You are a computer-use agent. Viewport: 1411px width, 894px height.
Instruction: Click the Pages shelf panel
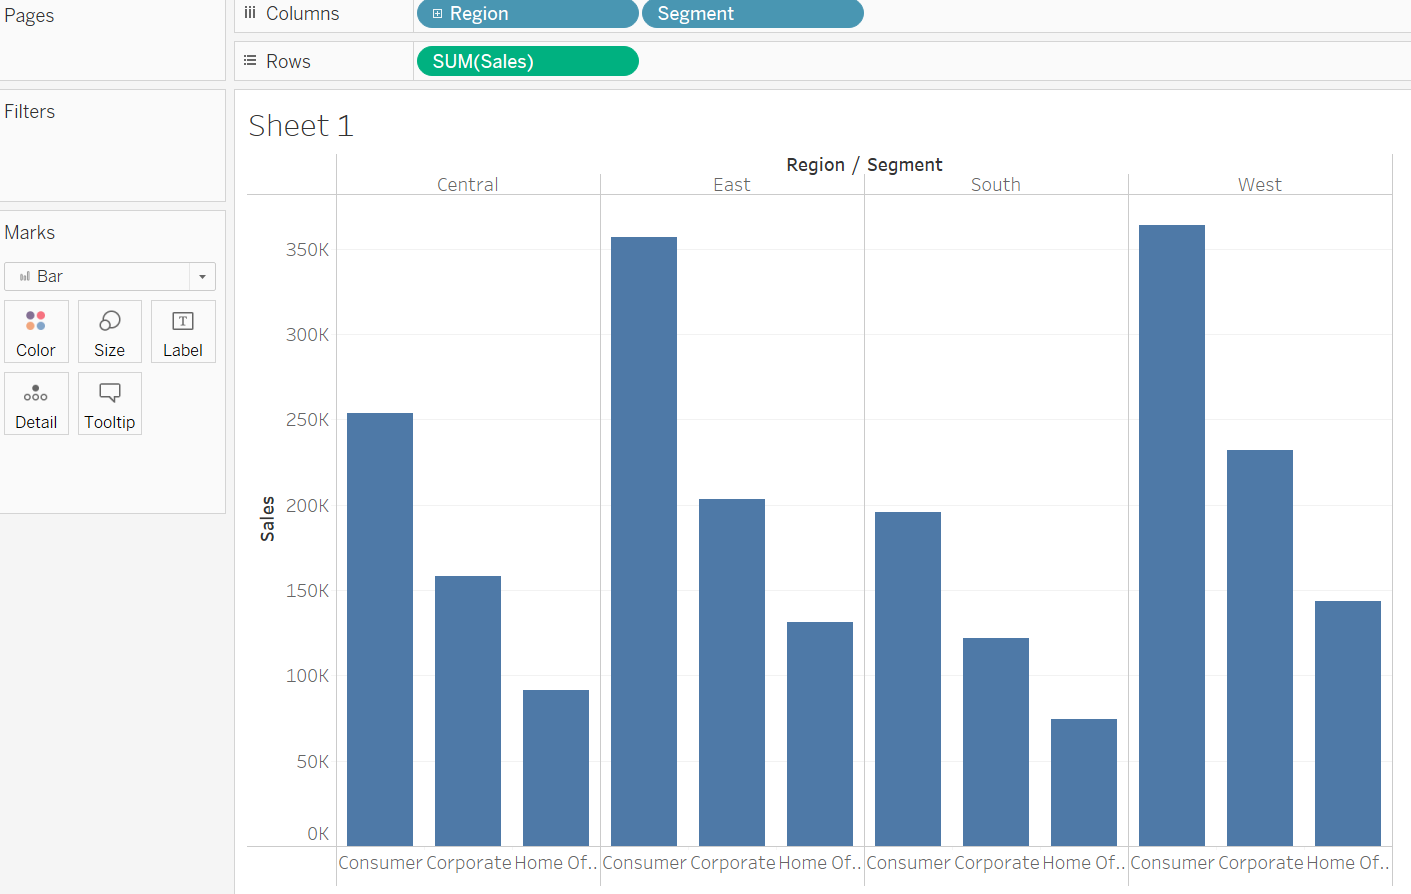pyautogui.click(x=112, y=40)
